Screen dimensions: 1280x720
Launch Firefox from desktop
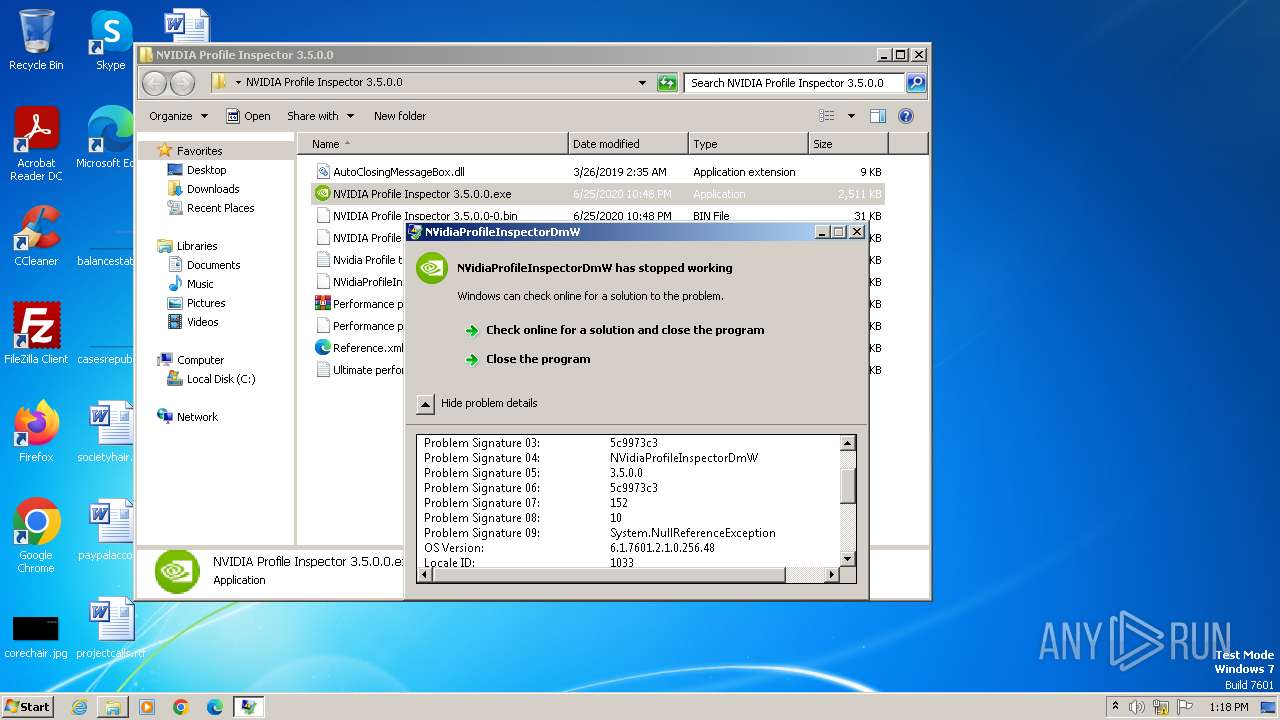[36, 432]
